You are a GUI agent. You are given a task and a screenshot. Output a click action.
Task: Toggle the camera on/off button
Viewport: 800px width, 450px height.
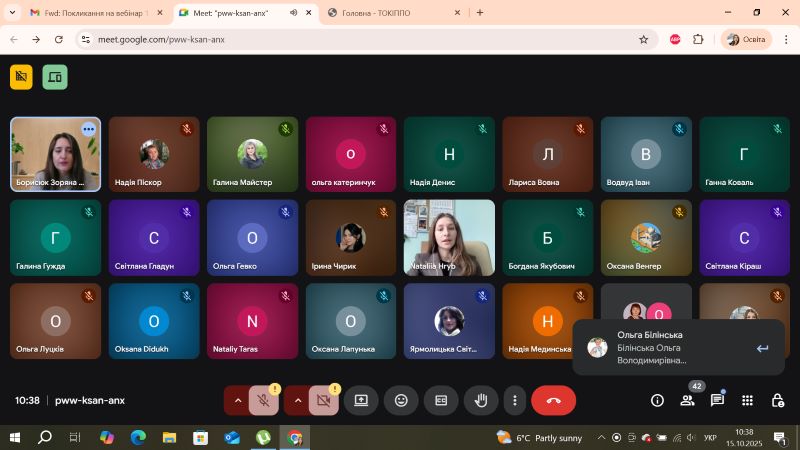click(323, 400)
